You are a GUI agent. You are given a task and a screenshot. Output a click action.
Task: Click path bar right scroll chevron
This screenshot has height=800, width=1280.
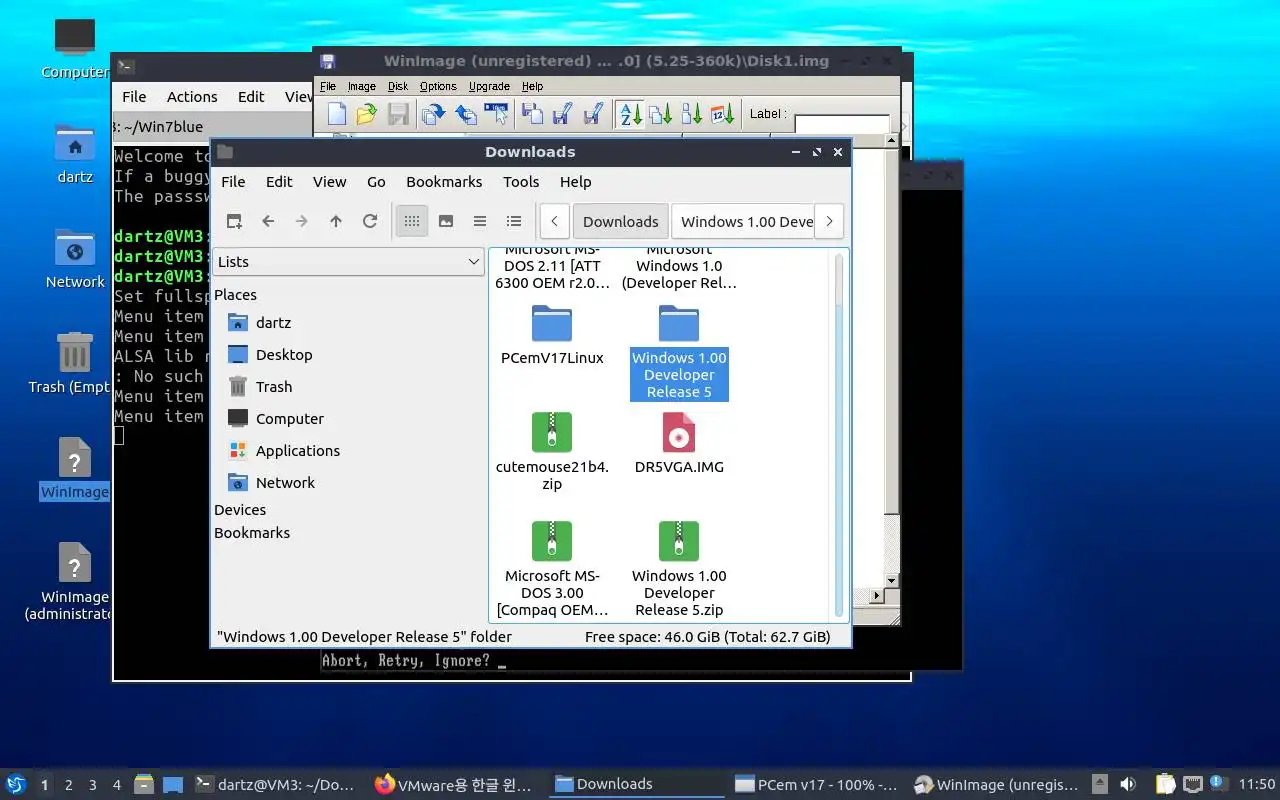point(829,221)
